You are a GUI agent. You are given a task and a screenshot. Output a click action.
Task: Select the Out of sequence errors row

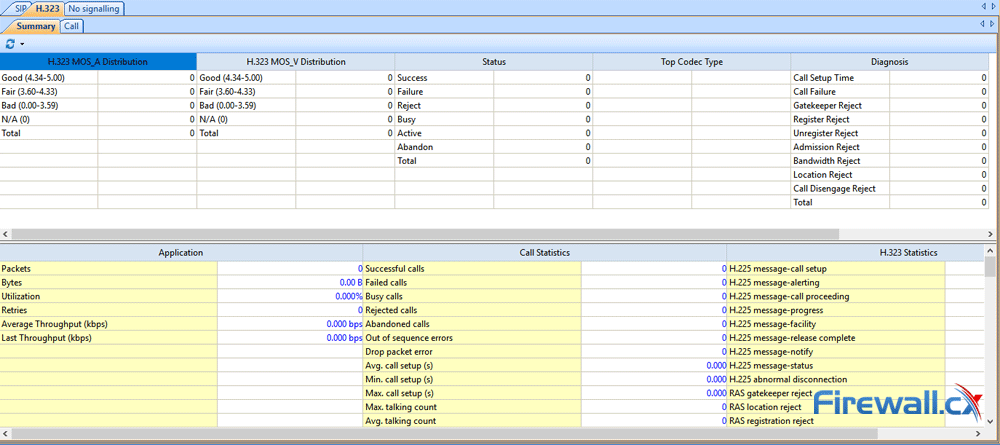[x=545, y=338]
